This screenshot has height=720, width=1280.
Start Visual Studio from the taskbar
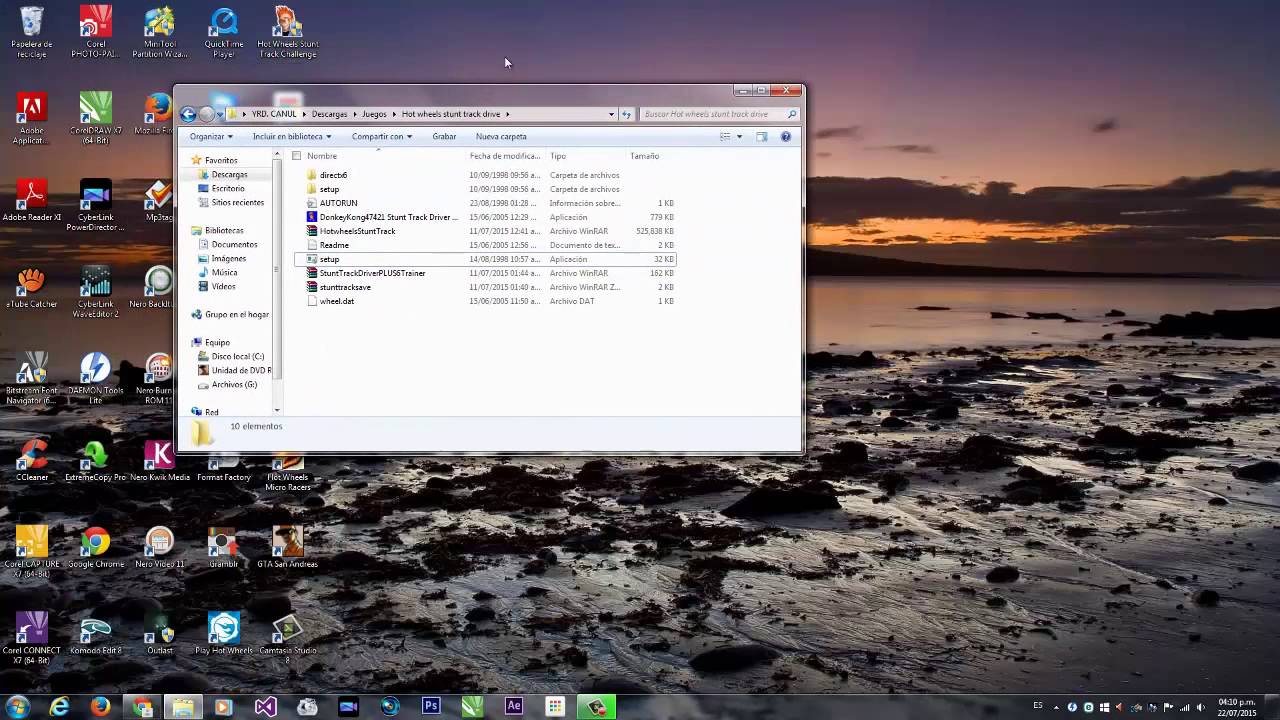pyautogui.click(x=265, y=707)
